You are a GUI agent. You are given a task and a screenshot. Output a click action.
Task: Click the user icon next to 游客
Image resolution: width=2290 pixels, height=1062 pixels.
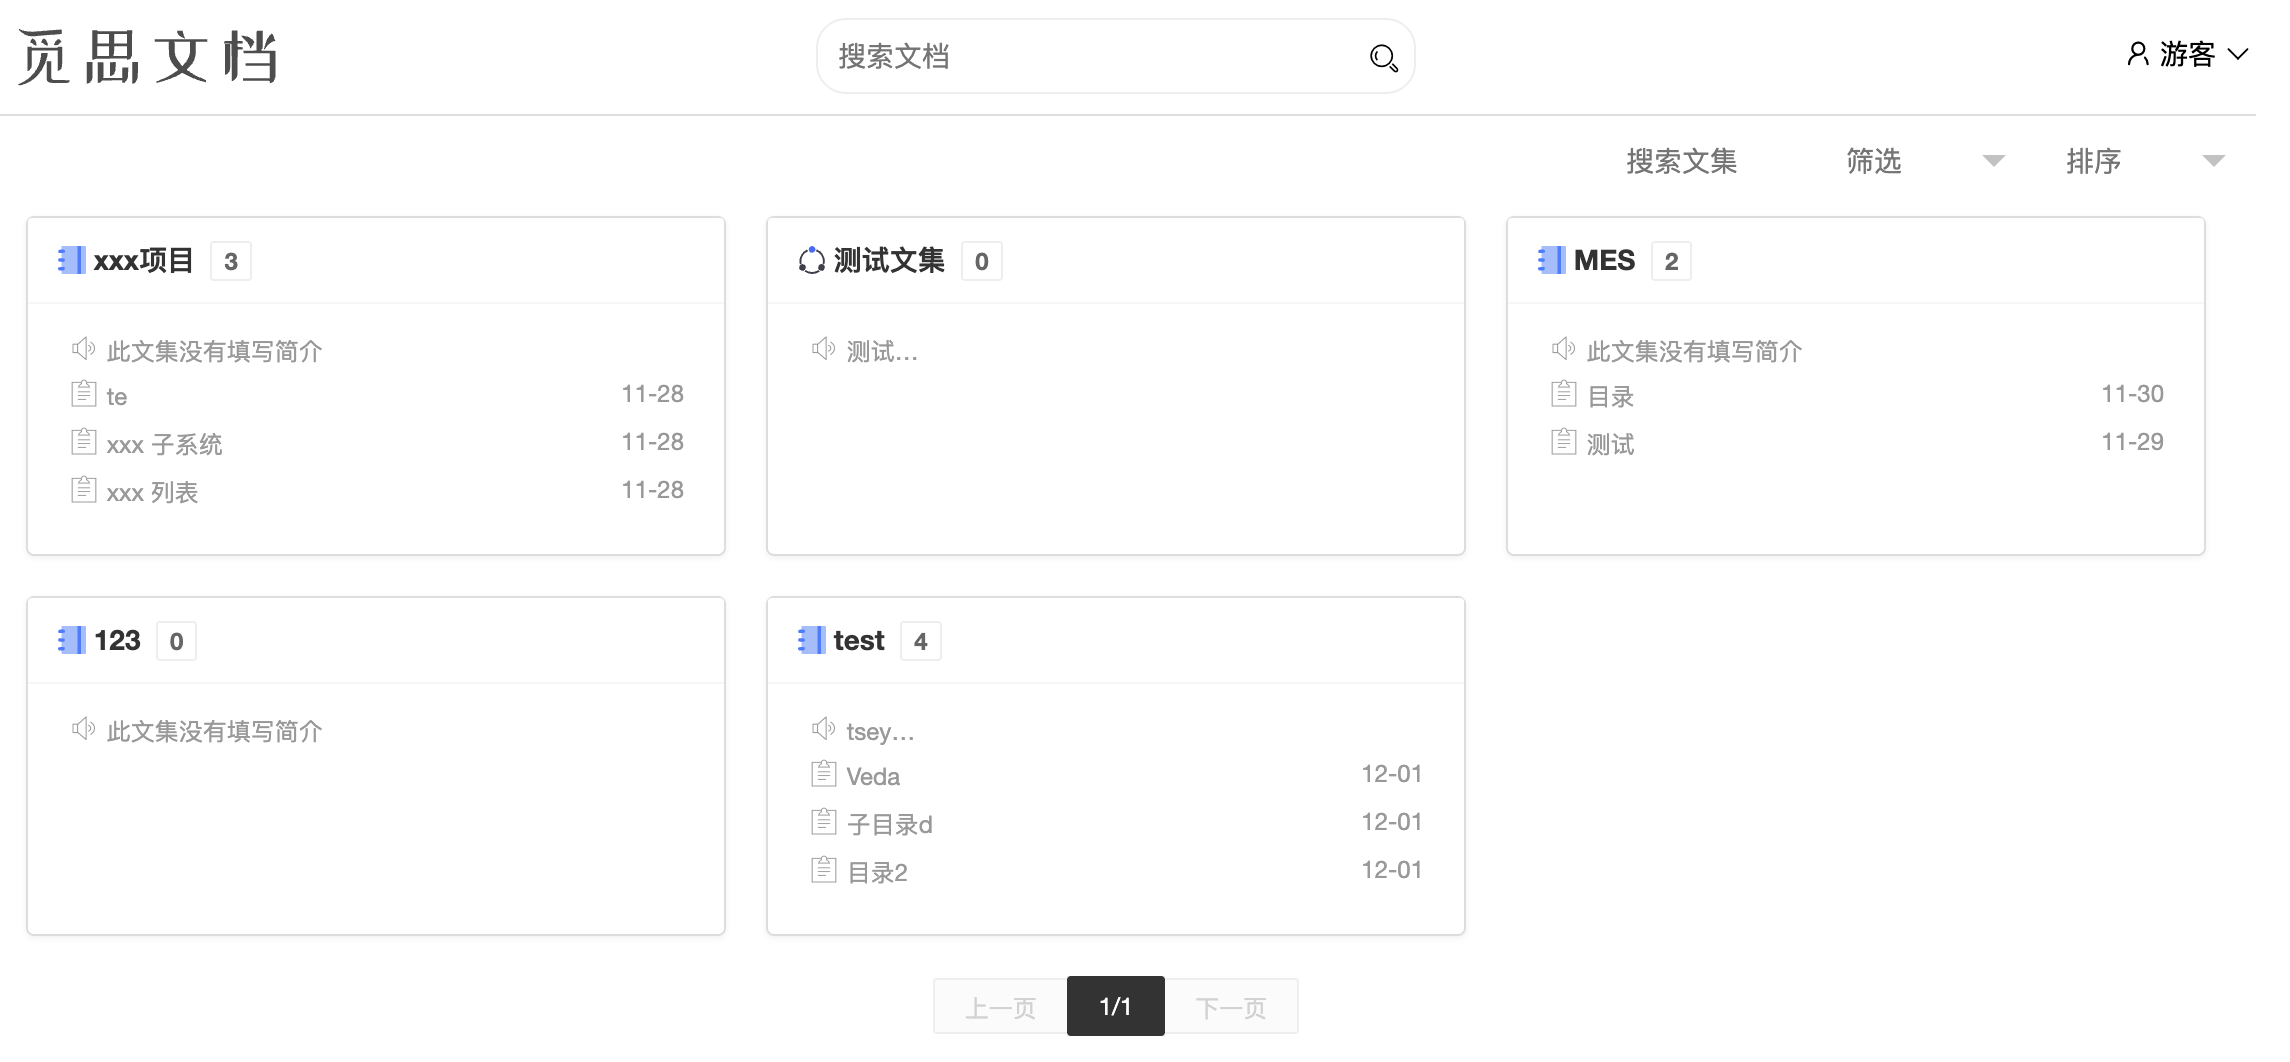[2137, 55]
